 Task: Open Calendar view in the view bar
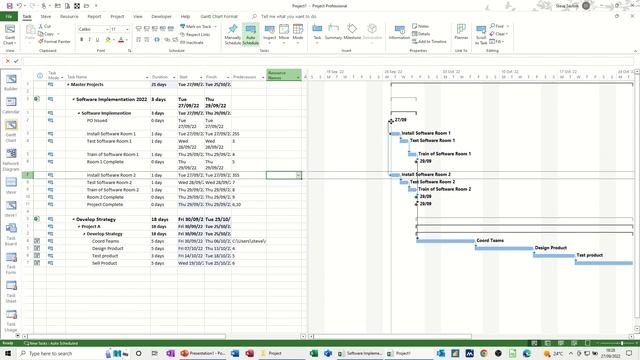[x=11, y=105]
